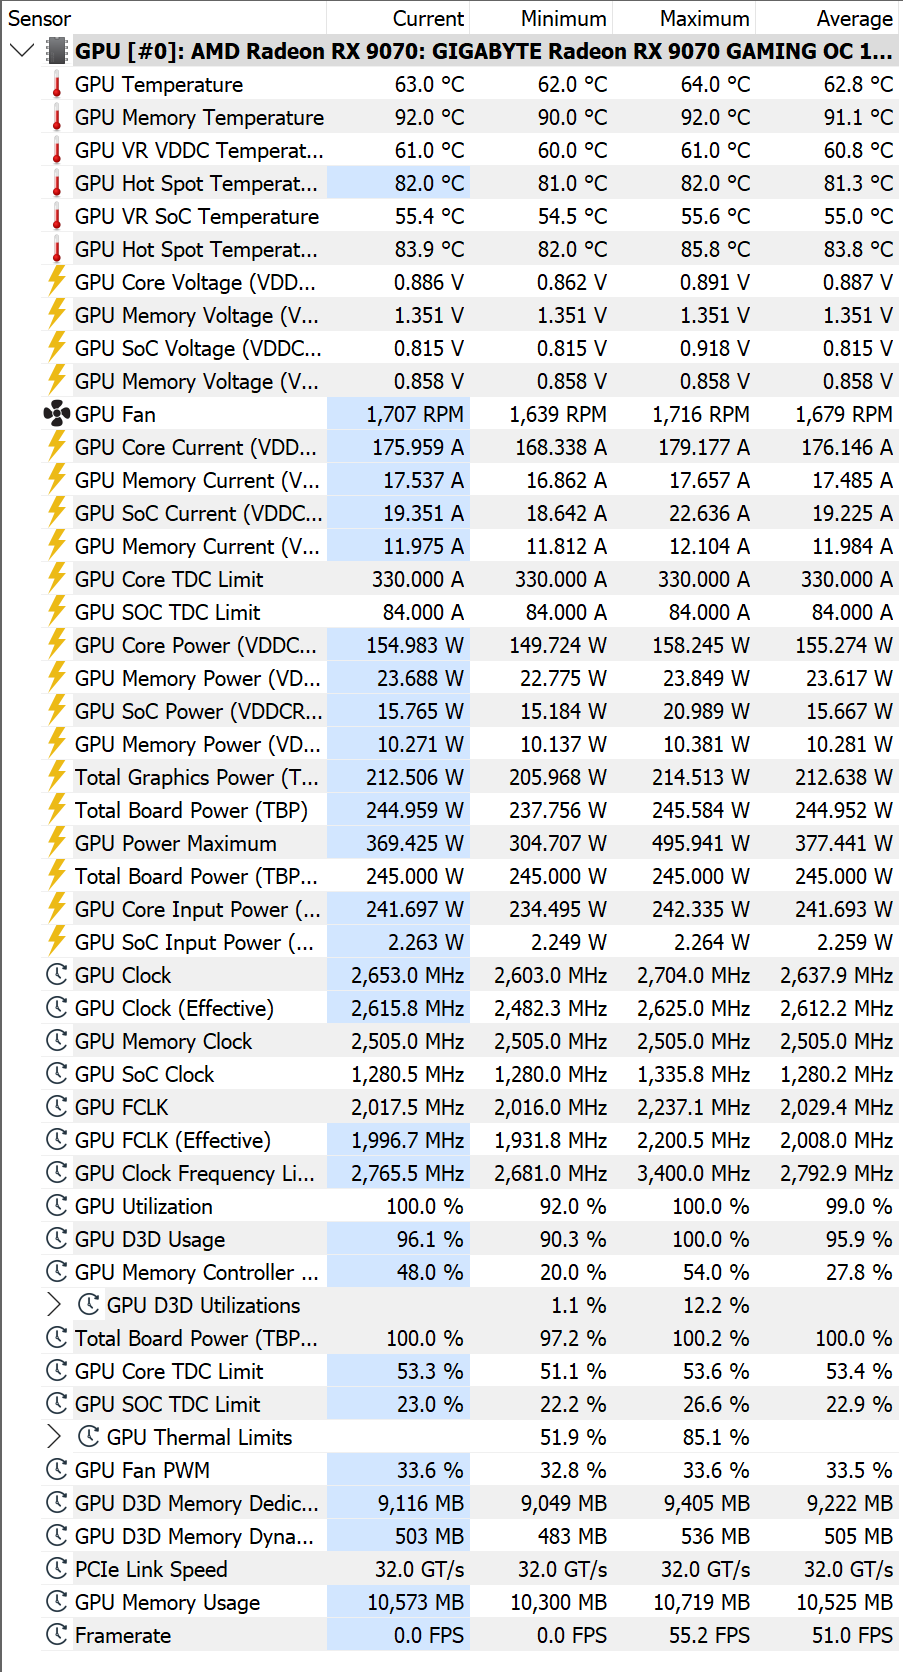The width and height of the screenshot is (903, 1672).
Task: Click current value 1,707 RPM for GPU Fan
Action: (x=414, y=414)
